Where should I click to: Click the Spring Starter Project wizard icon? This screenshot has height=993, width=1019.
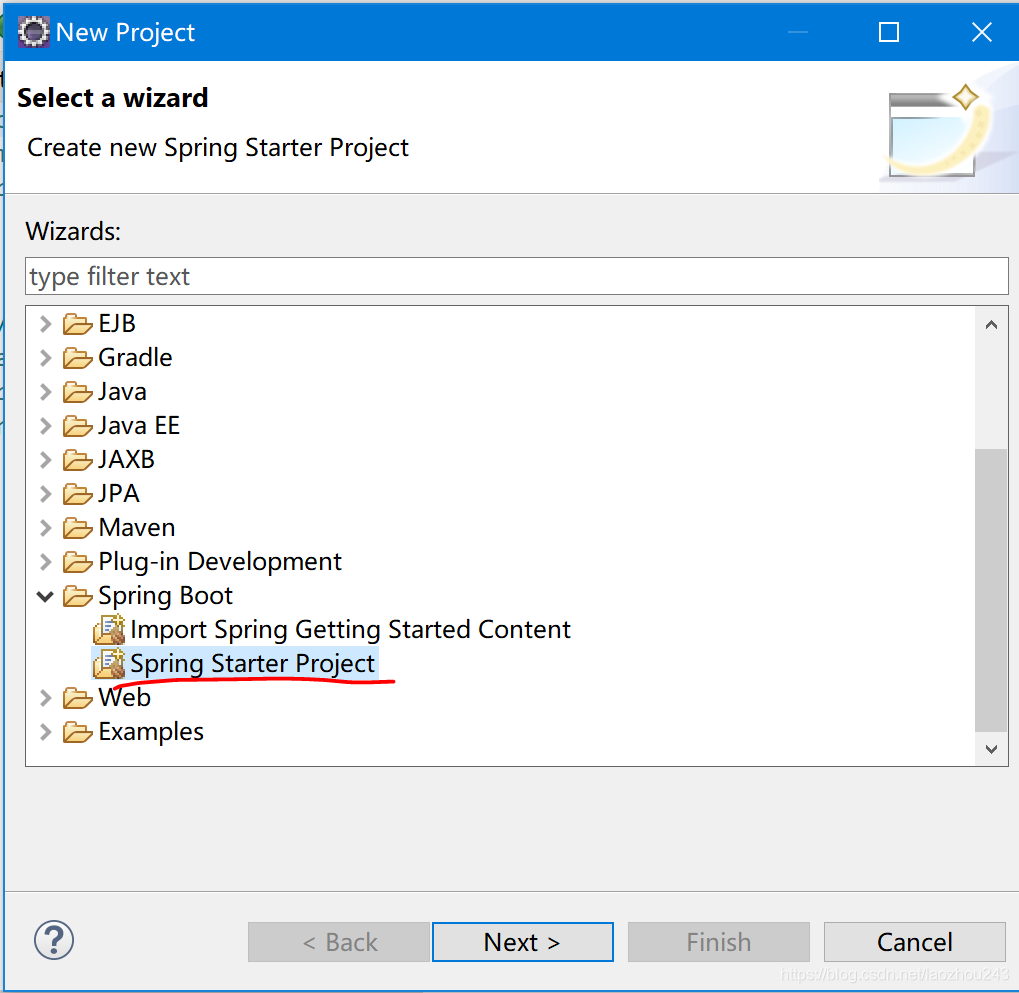[109, 663]
